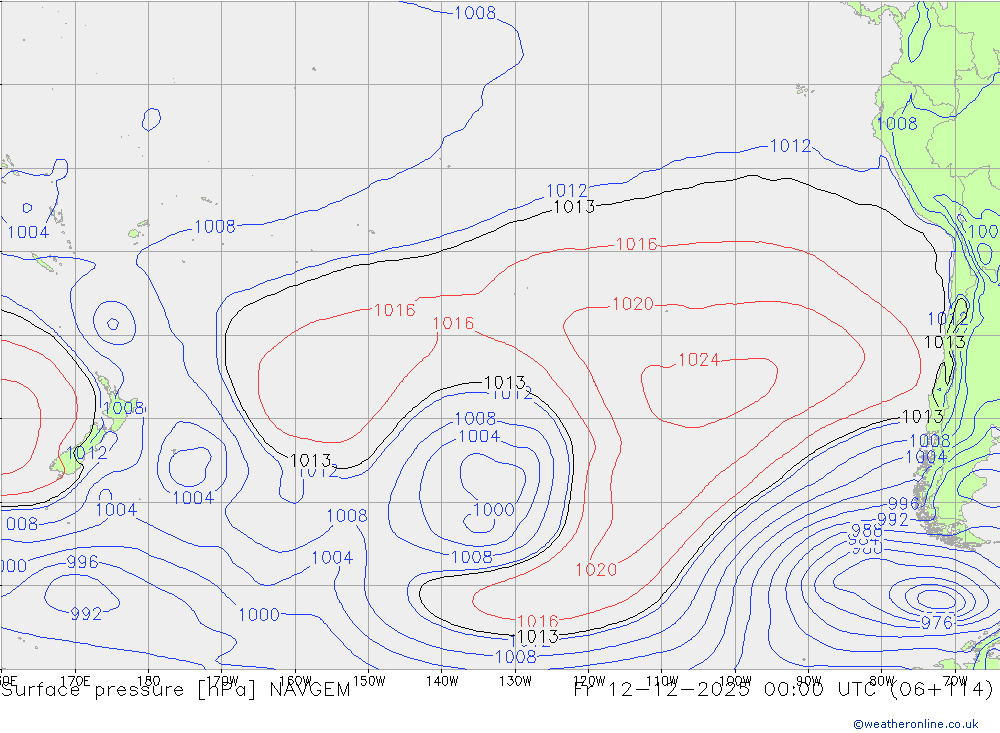Click the 1024 high-pressure isobar label

(698, 360)
